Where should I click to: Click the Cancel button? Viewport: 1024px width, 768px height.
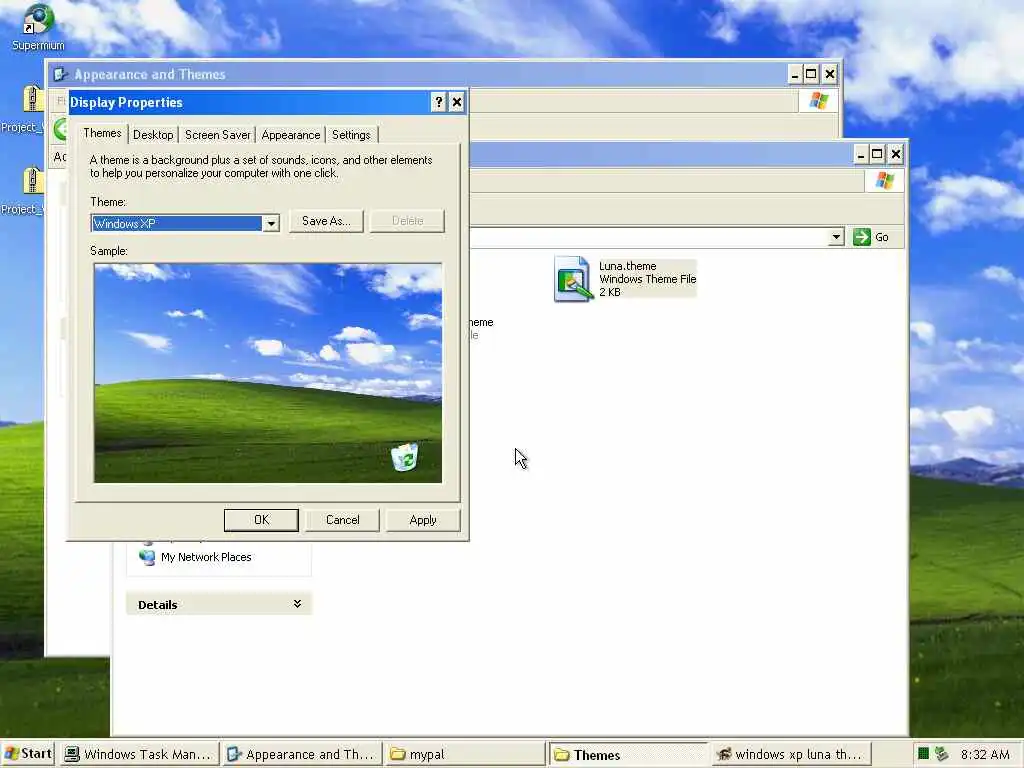tap(342, 520)
